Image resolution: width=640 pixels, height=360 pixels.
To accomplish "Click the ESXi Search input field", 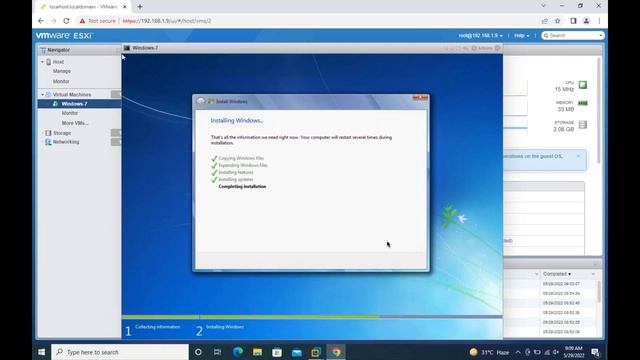I will (x=573, y=36).
